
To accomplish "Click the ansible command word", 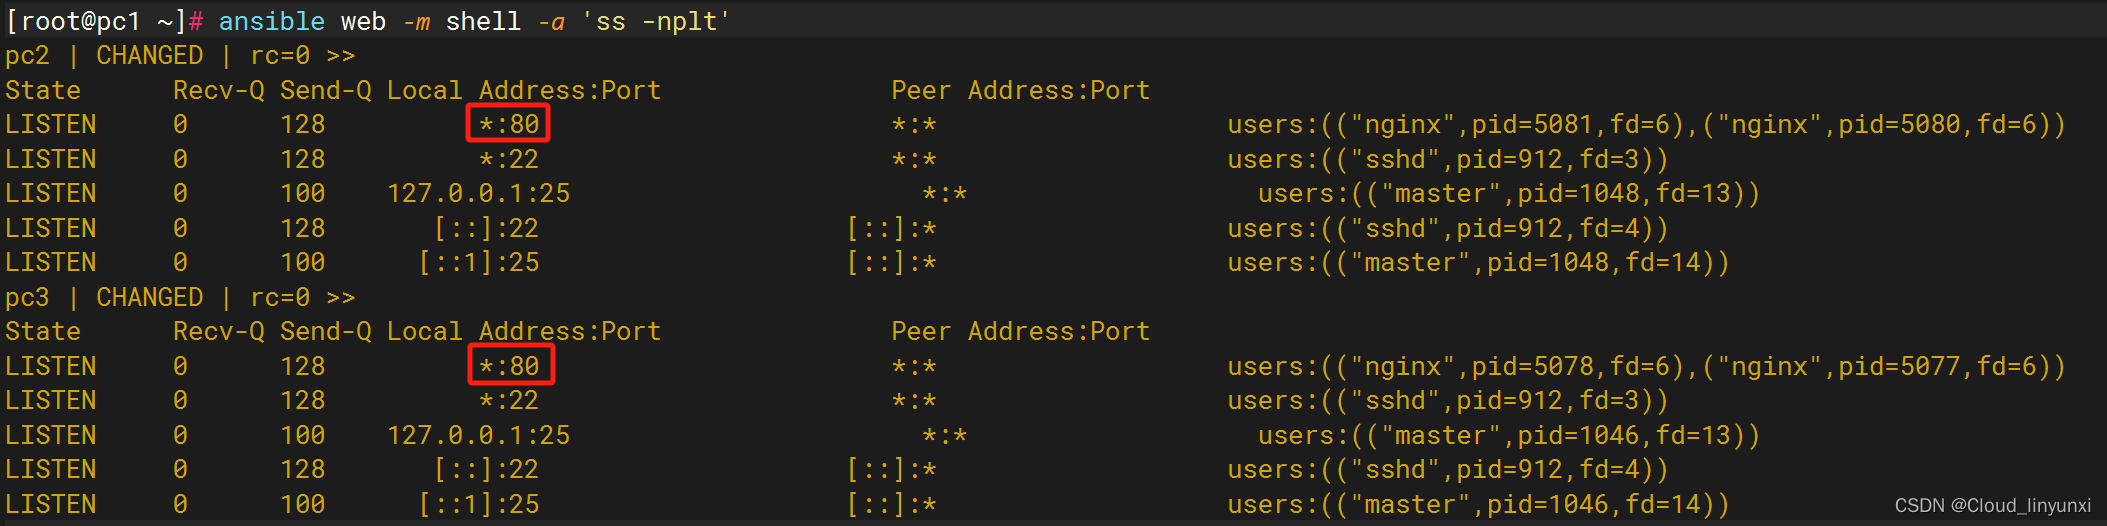I will tap(272, 21).
